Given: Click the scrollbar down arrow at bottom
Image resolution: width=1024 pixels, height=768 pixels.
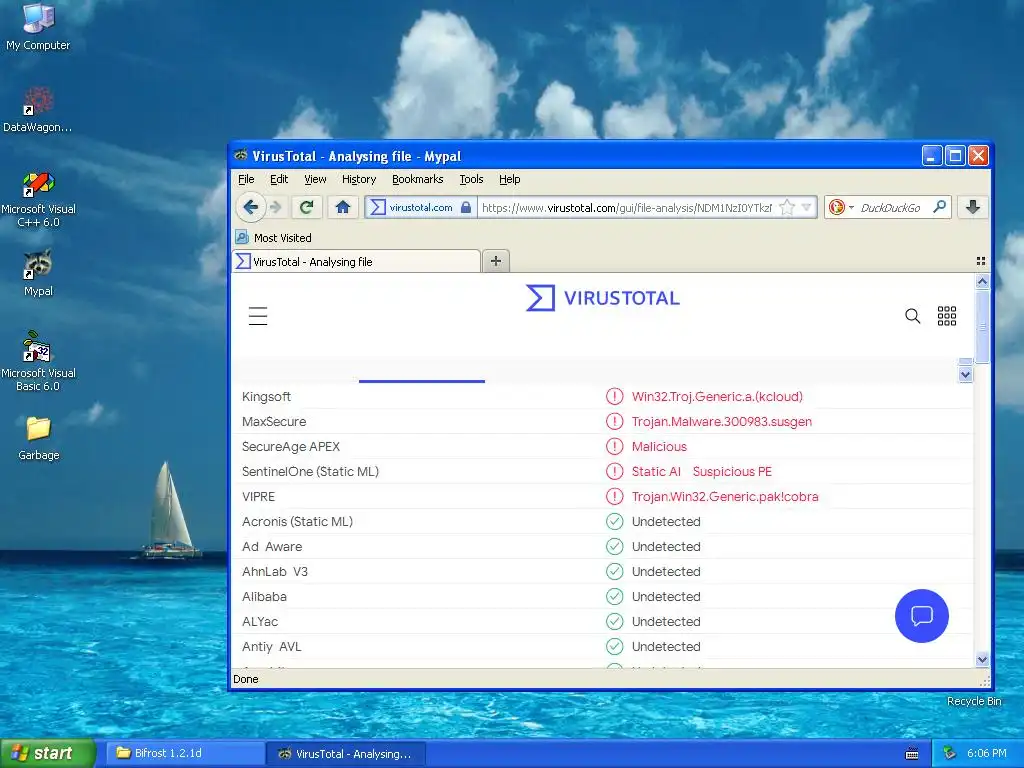Looking at the screenshot, I should [x=982, y=660].
